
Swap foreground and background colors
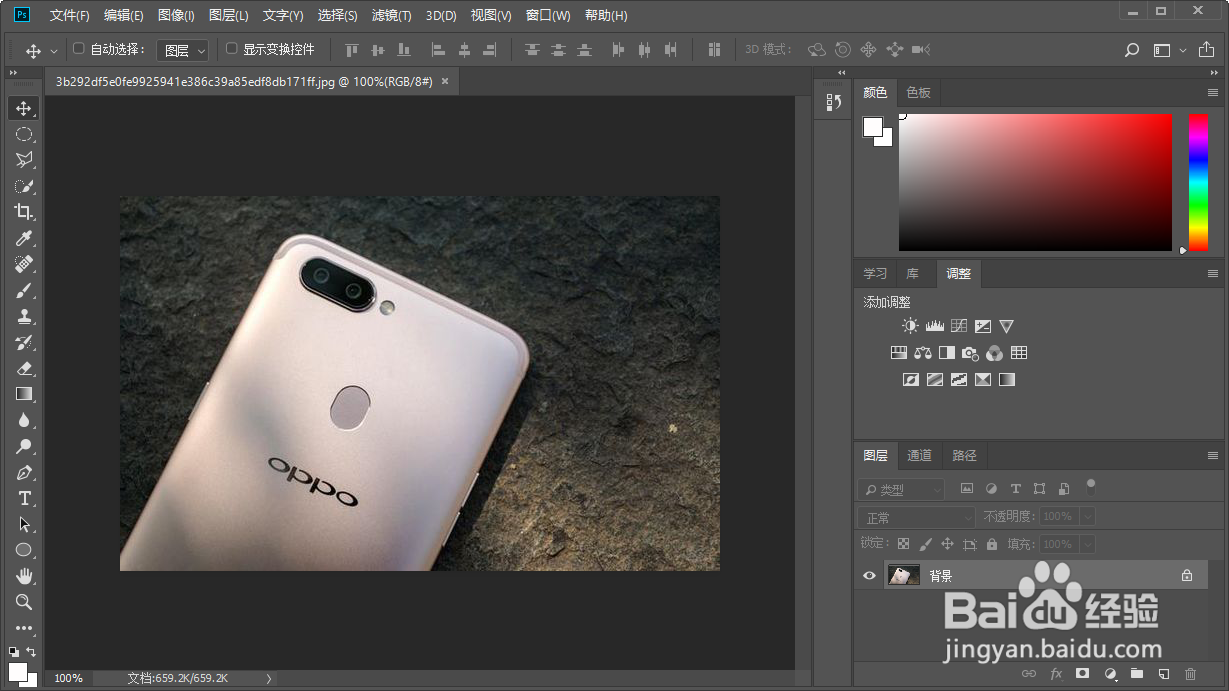(31, 651)
